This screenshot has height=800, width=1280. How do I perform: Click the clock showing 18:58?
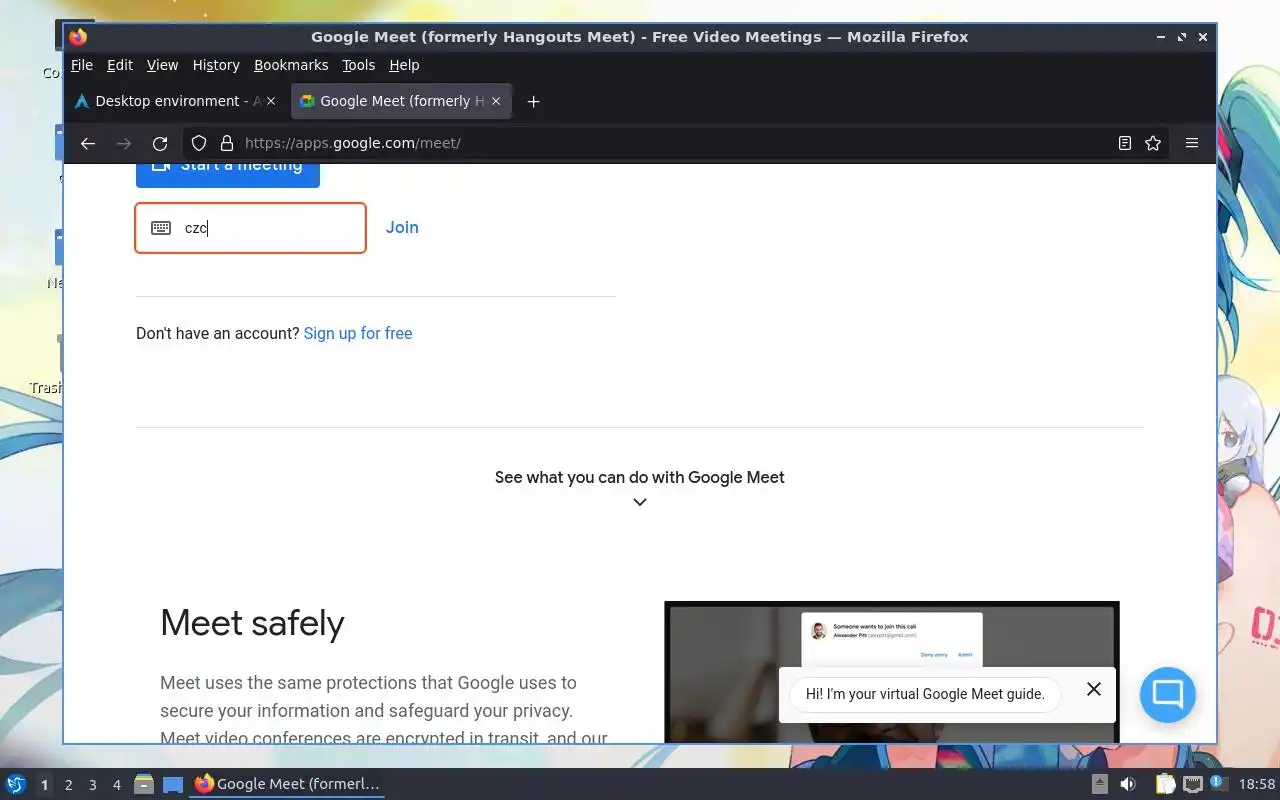point(1257,785)
